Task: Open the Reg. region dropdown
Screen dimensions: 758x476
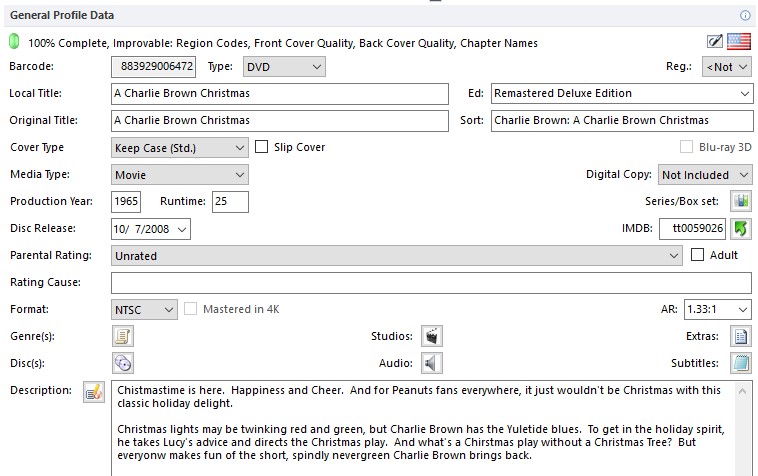Action: coord(727,67)
